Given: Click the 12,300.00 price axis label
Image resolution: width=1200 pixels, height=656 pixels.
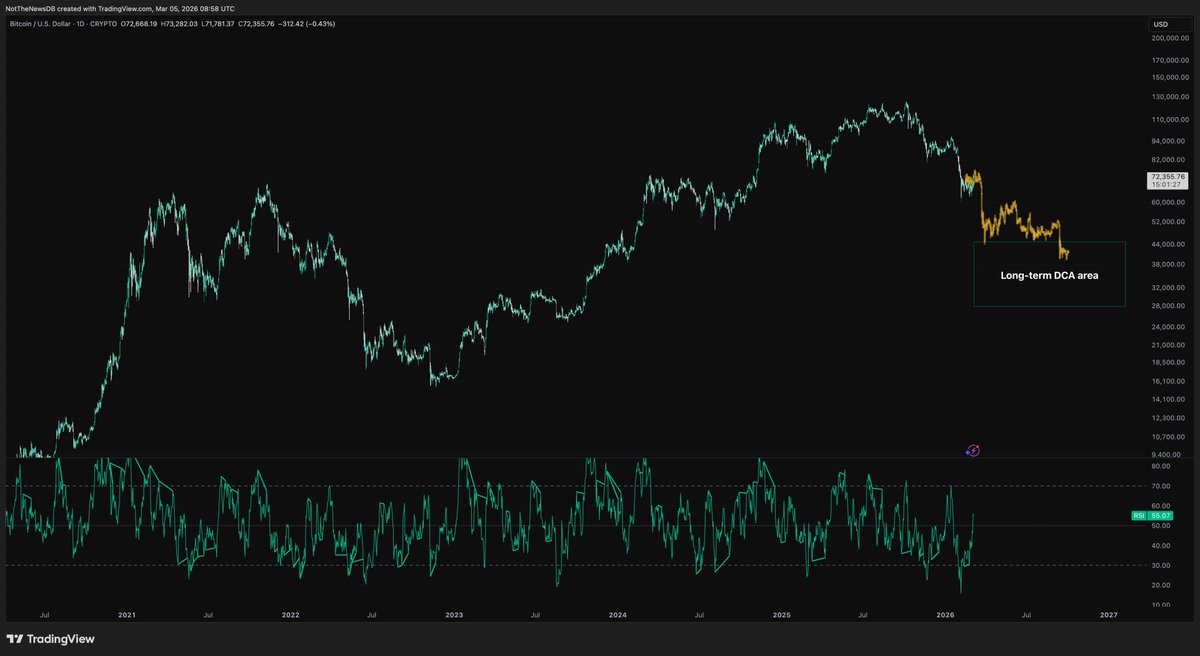Looking at the screenshot, I should [x=1168, y=419].
